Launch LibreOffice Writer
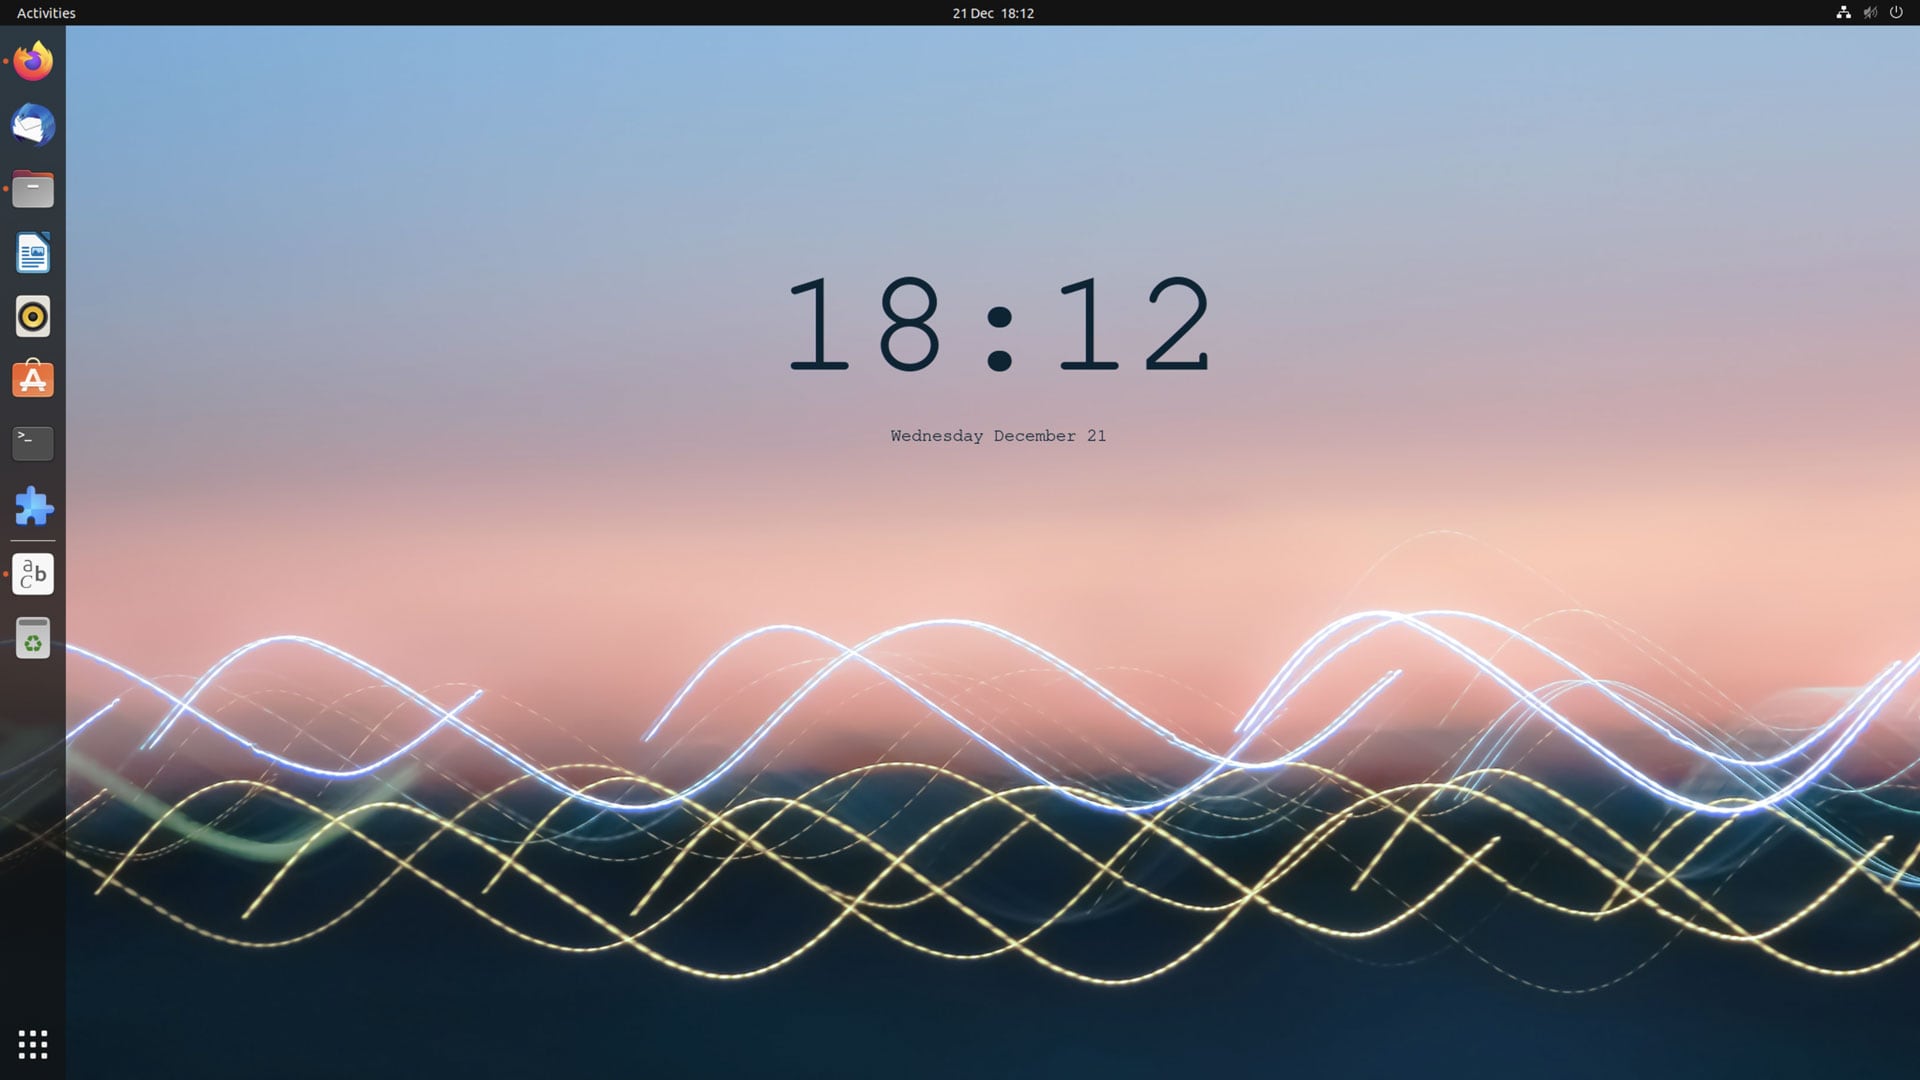The width and height of the screenshot is (1920, 1080). (x=32, y=253)
